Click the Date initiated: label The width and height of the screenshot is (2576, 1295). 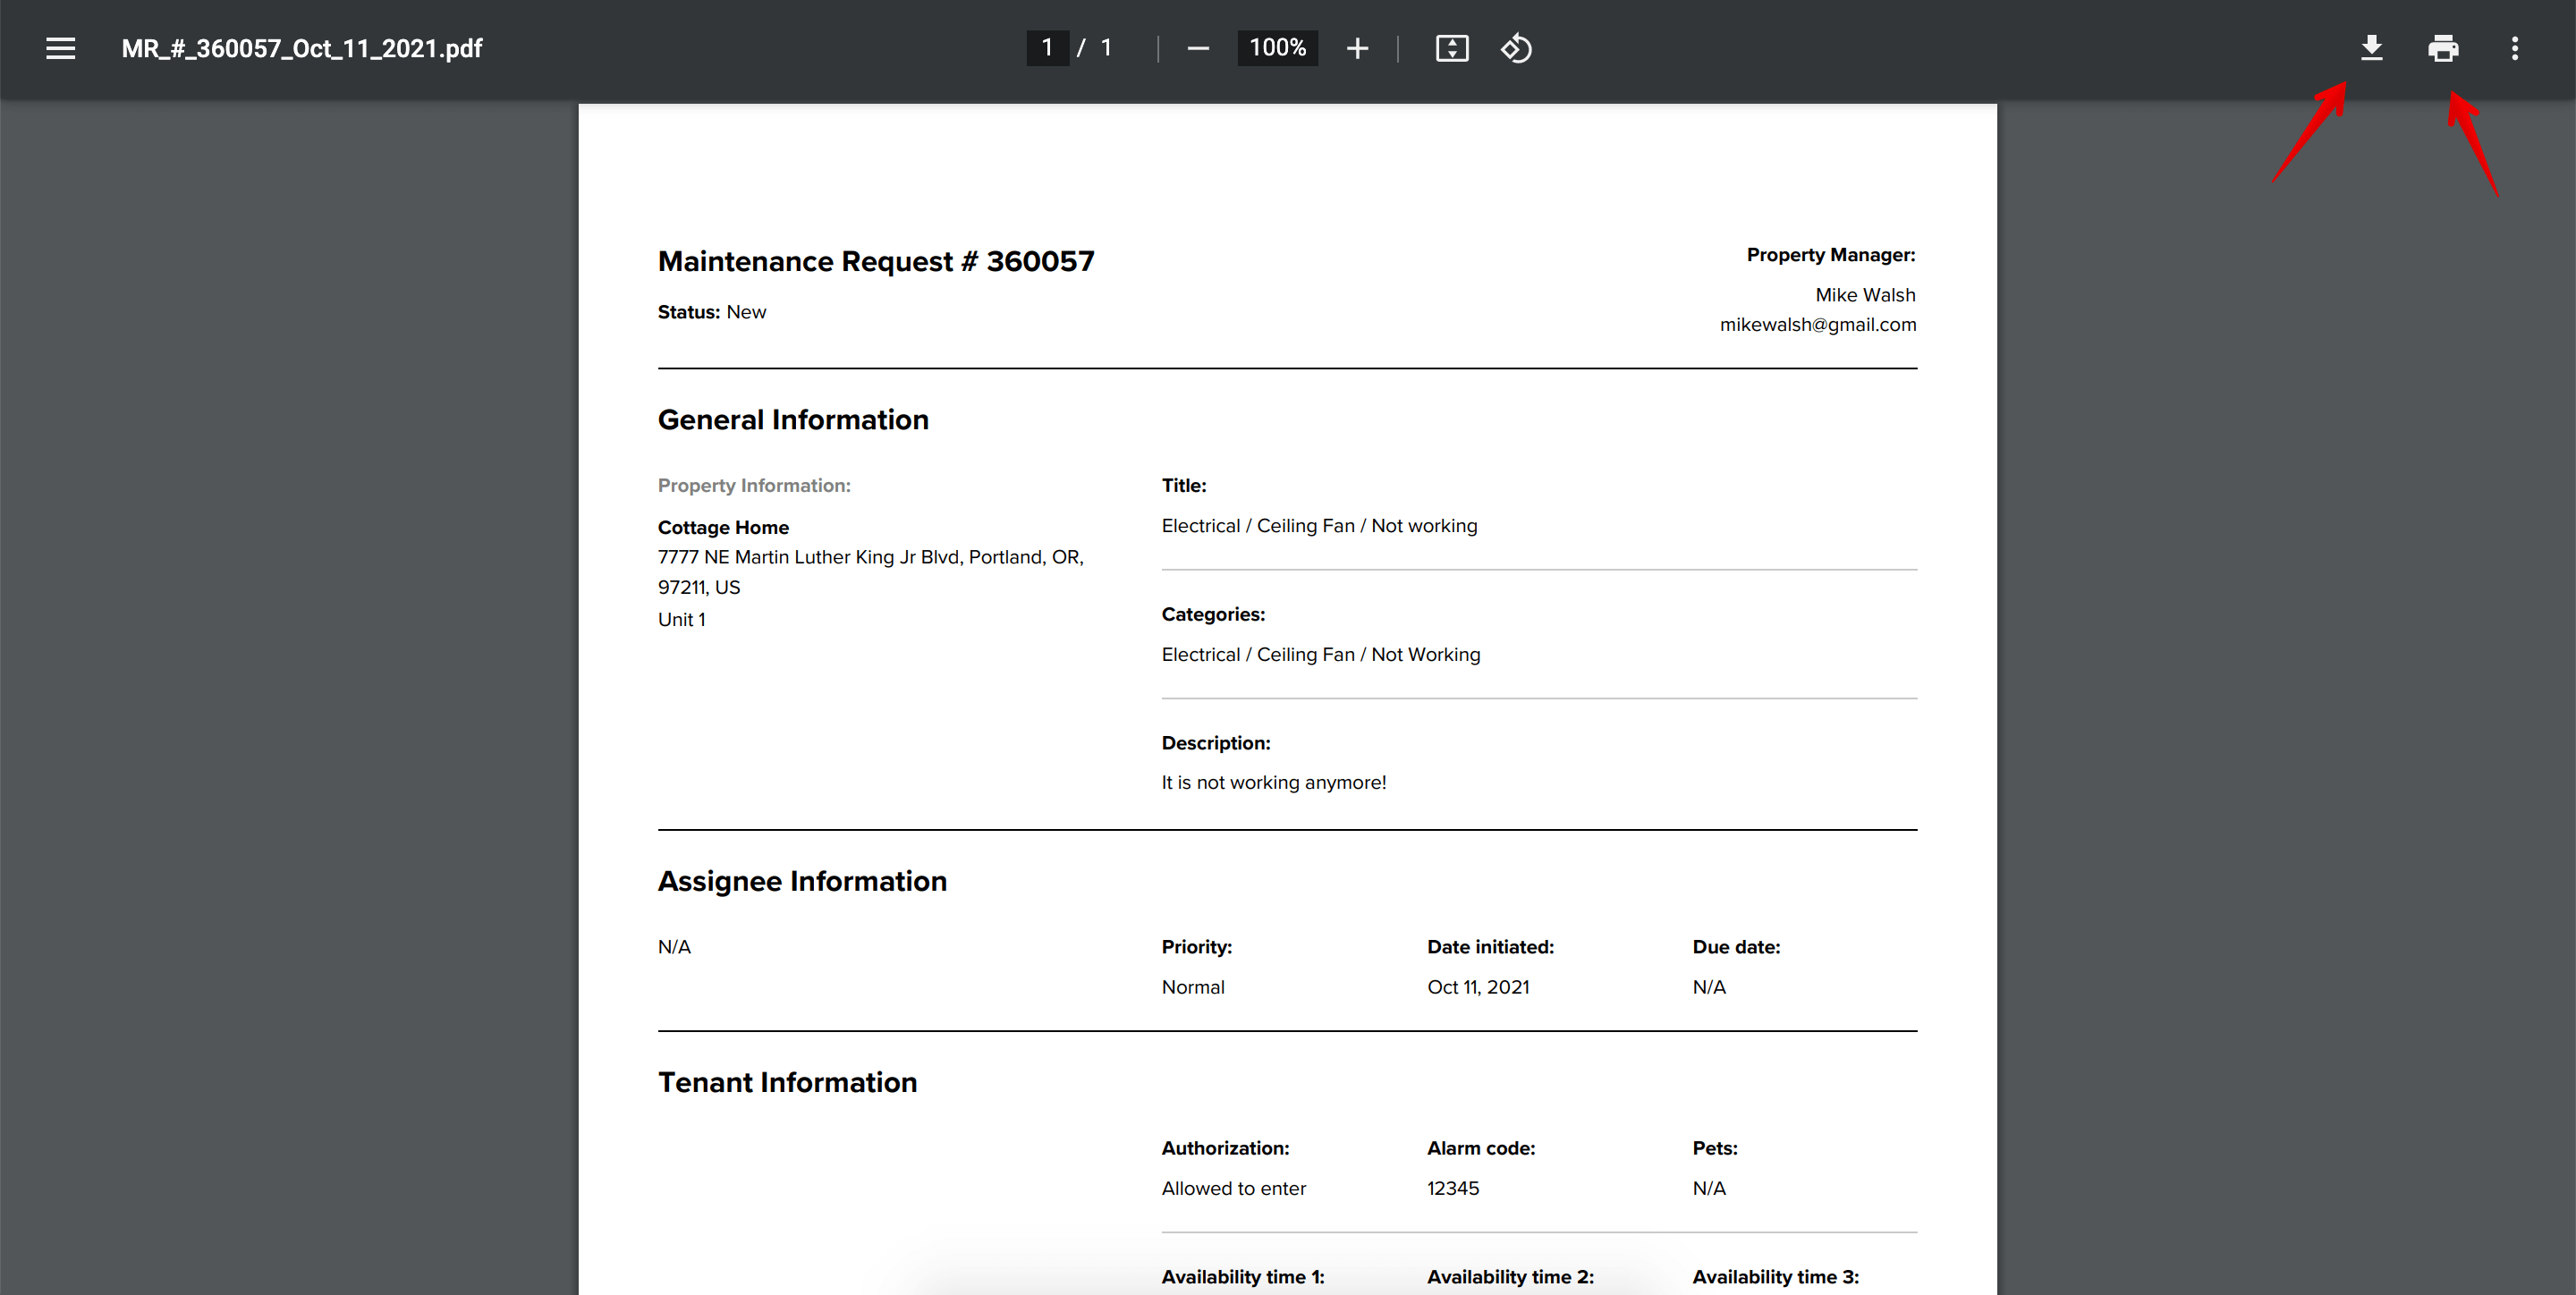(1489, 947)
